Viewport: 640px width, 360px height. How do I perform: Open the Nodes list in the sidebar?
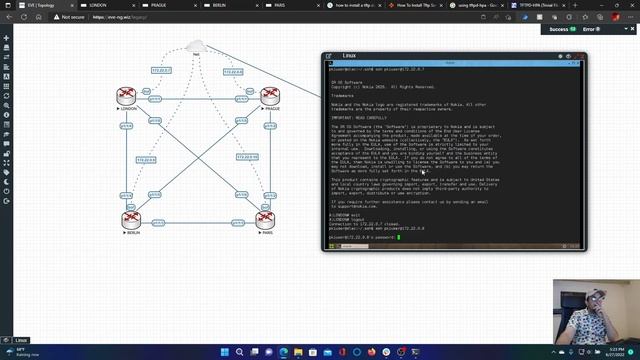(x=6, y=48)
